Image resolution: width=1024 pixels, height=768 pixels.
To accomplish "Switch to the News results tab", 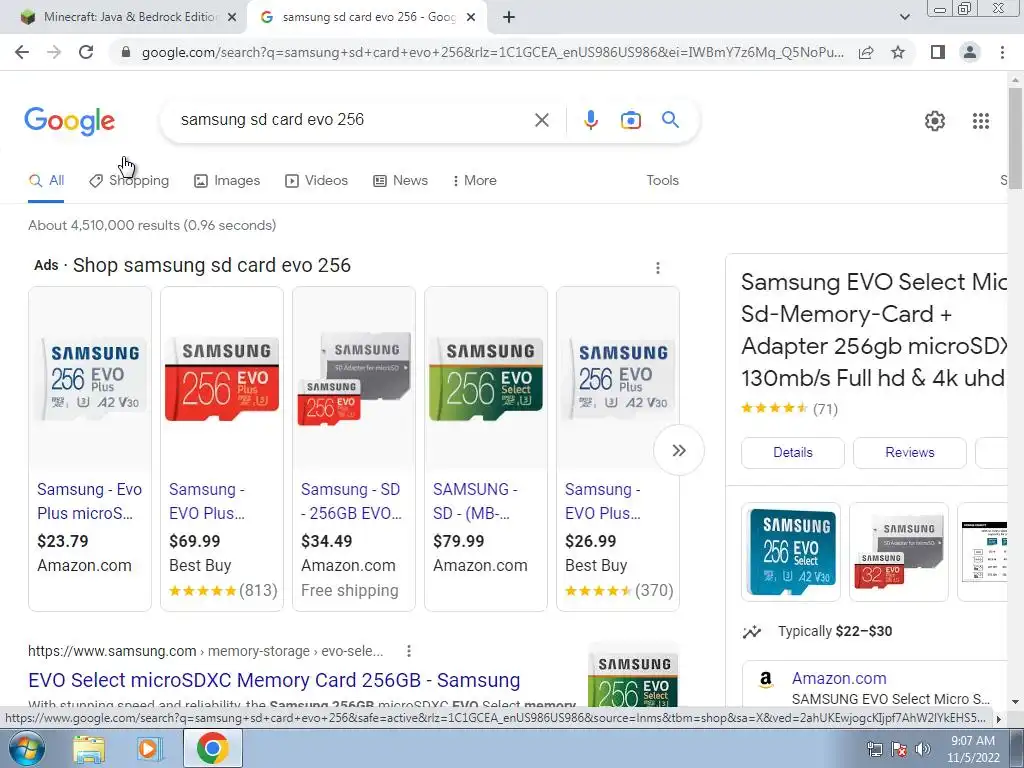I will [400, 180].
